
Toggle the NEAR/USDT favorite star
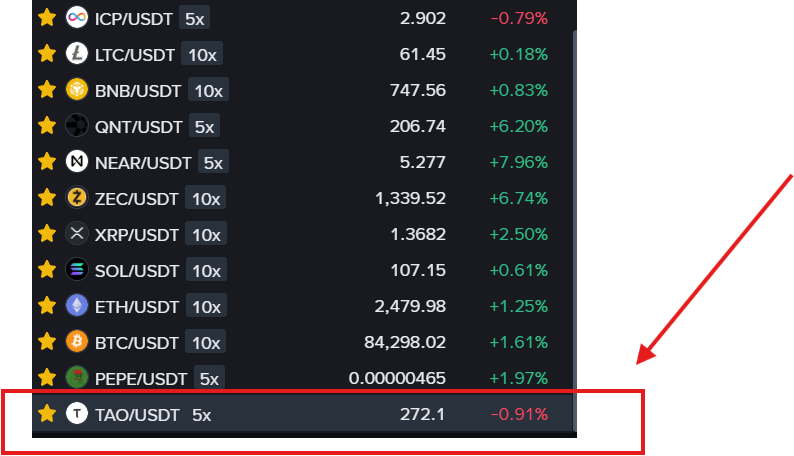click(47, 162)
